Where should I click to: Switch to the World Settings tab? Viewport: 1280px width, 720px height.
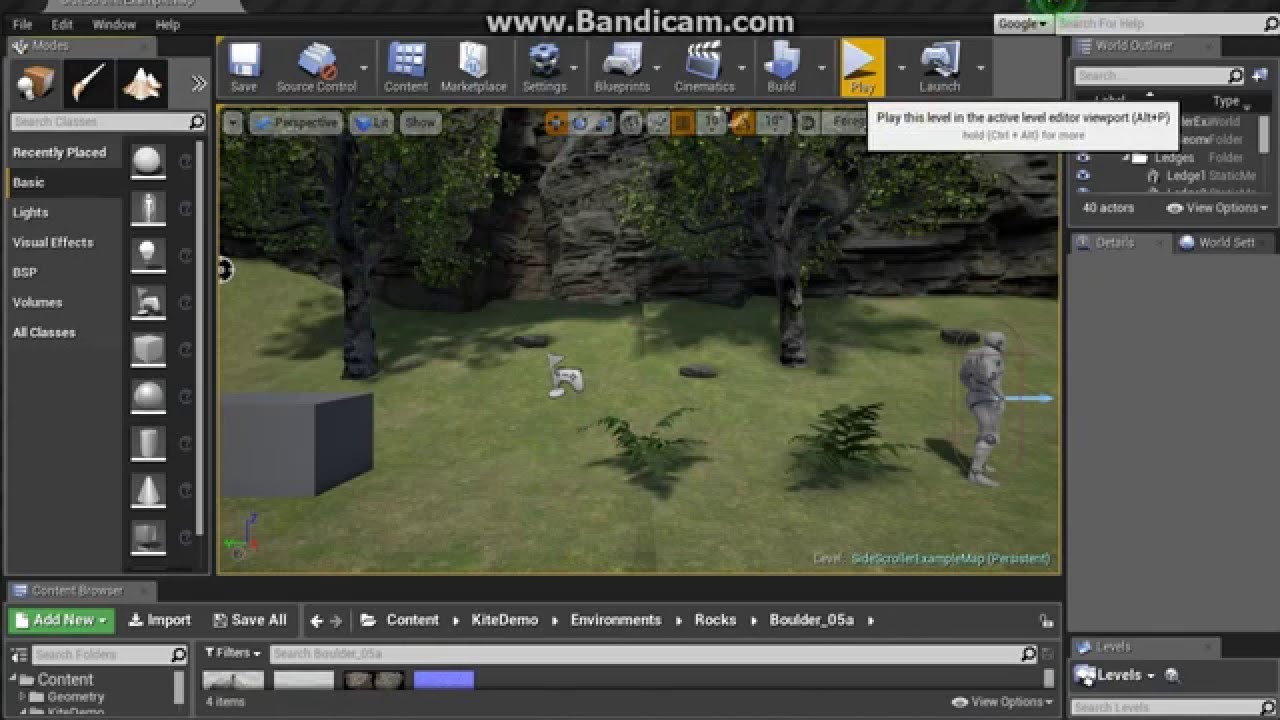(x=1225, y=242)
